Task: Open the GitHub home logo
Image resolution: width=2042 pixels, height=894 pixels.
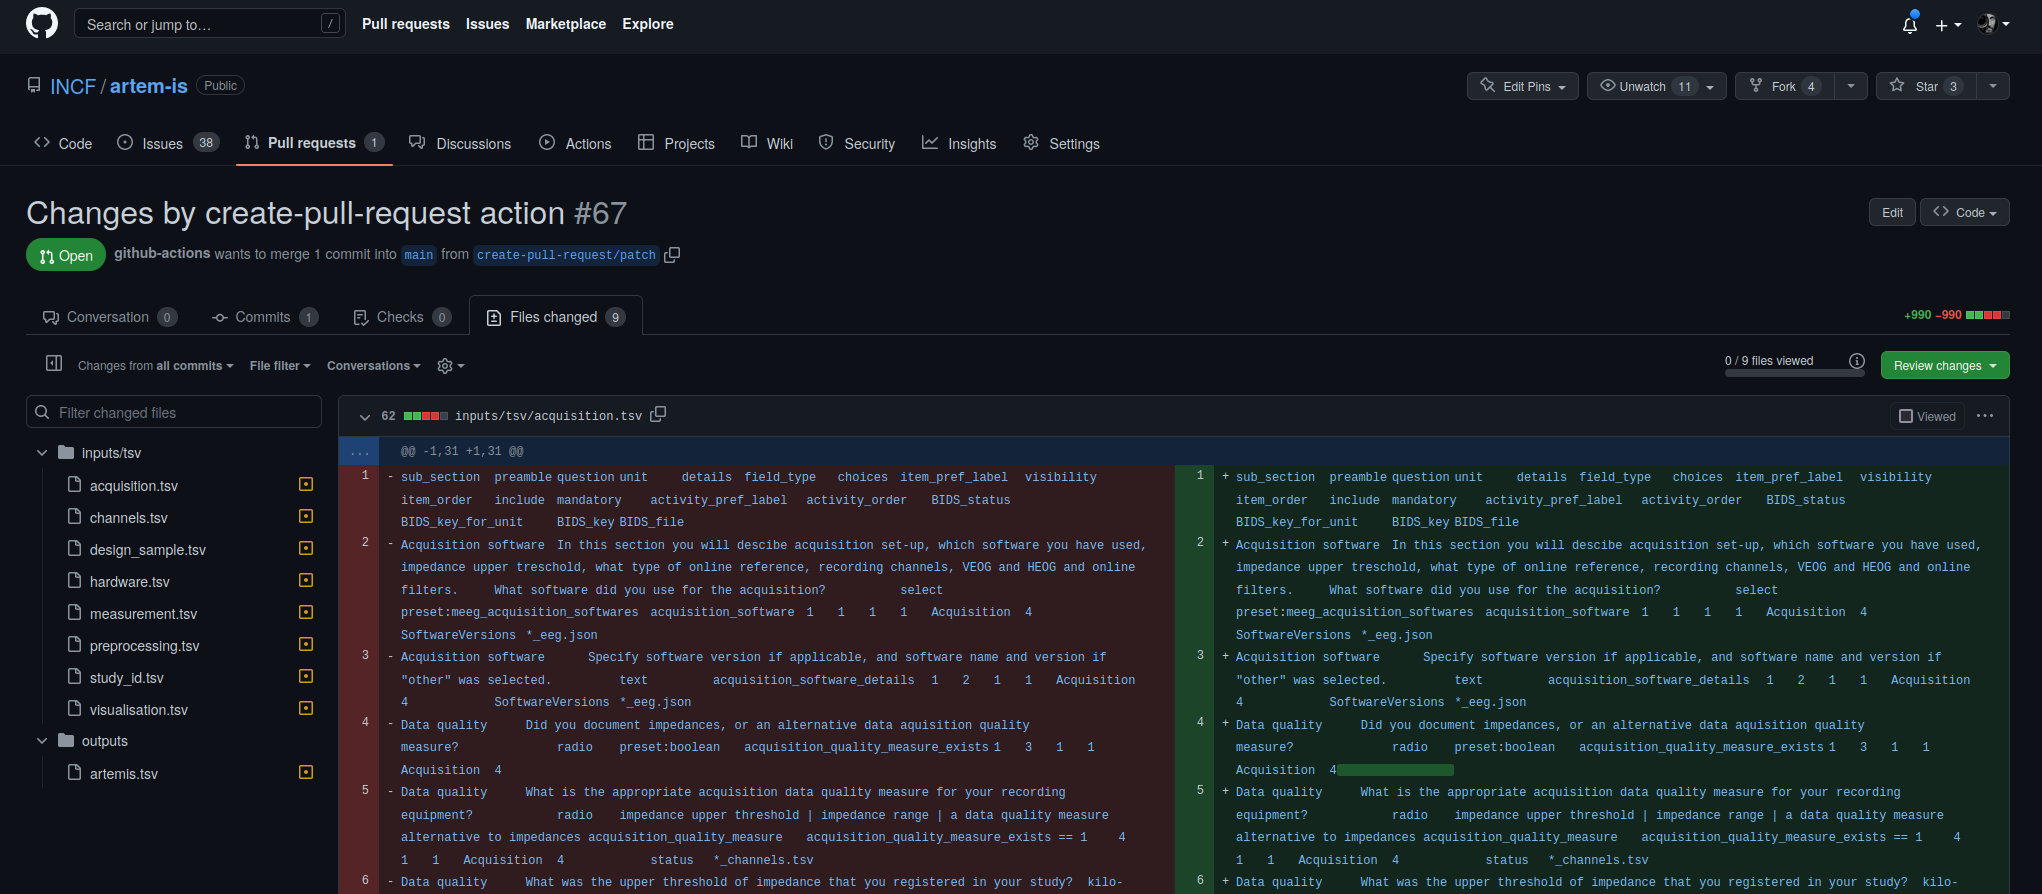Action: (x=42, y=23)
